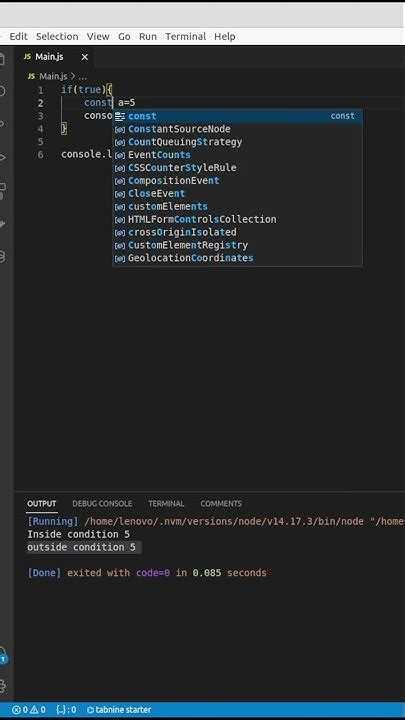This screenshot has height=720, width=405.
Task: Pick ConstantSourceNode from suggestions
Action: pos(237,129)
